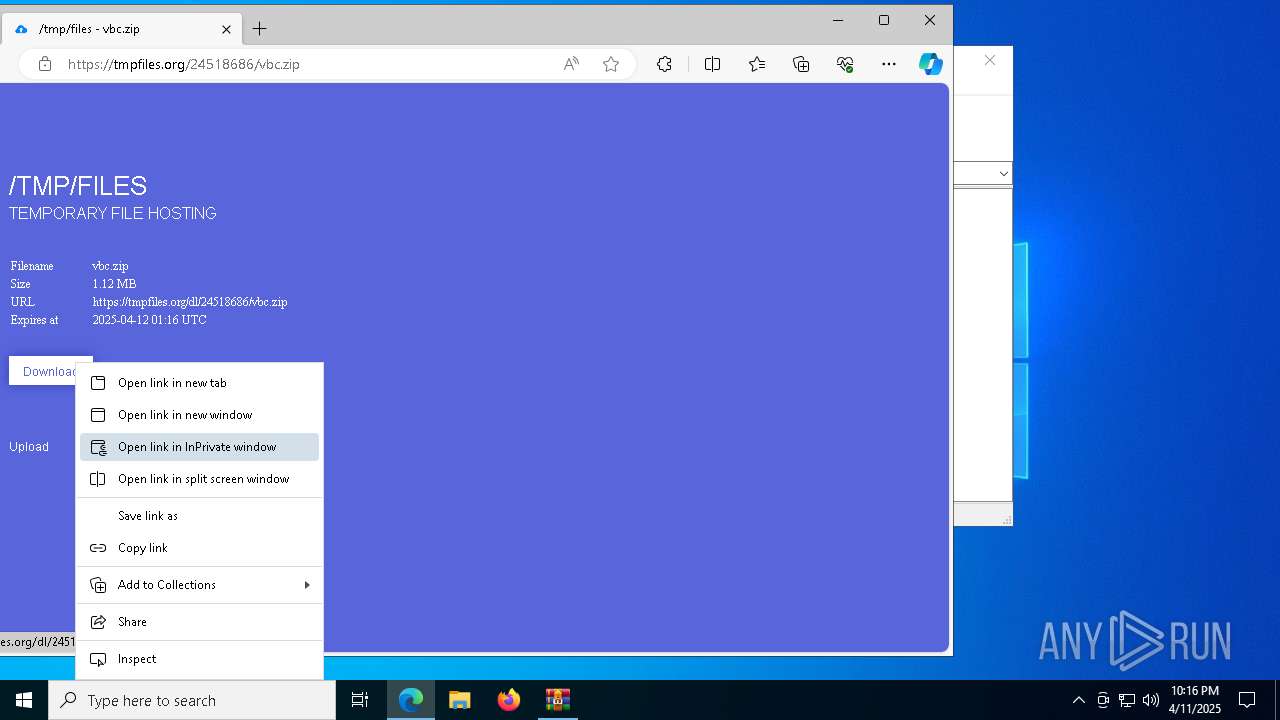Expand Add to Collections submenu arrow
Screen dimensions: 1280x720
pyautogui.click(x=307, y=585)
